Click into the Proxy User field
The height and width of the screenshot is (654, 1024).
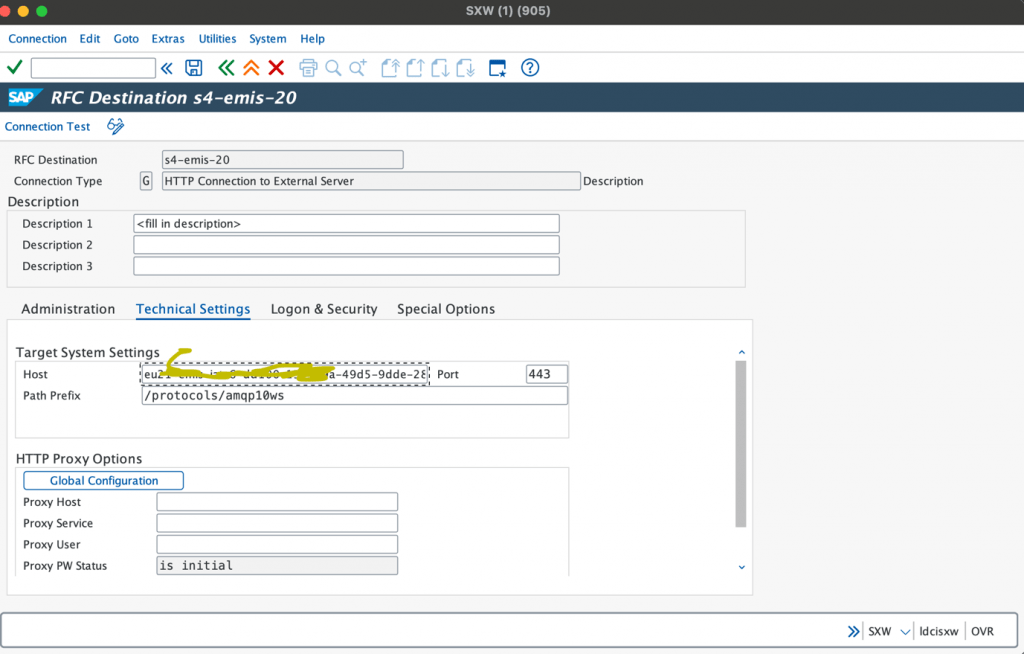click(x=277, y=544)
